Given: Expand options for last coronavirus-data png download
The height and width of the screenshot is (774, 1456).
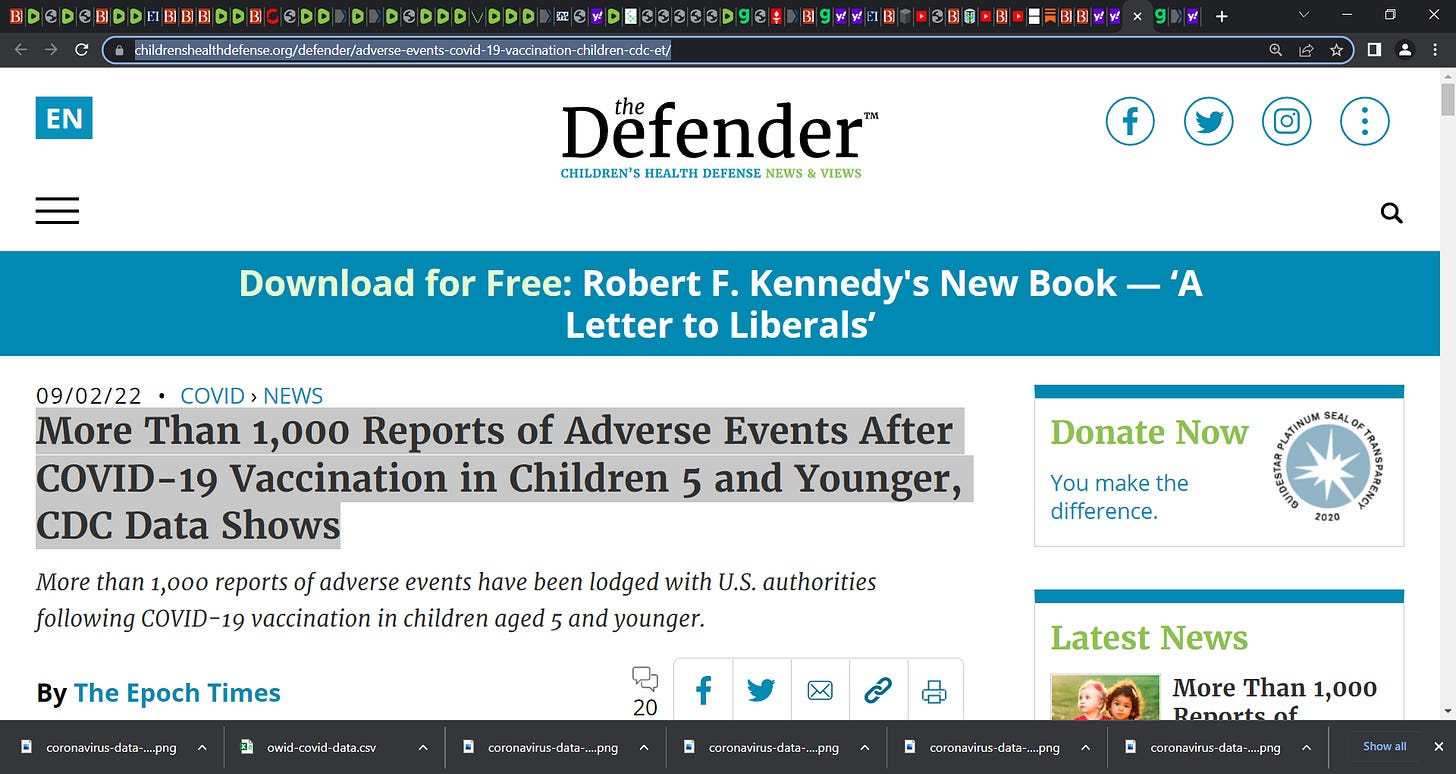Looking at the screenshot, I should (1305, 747).
